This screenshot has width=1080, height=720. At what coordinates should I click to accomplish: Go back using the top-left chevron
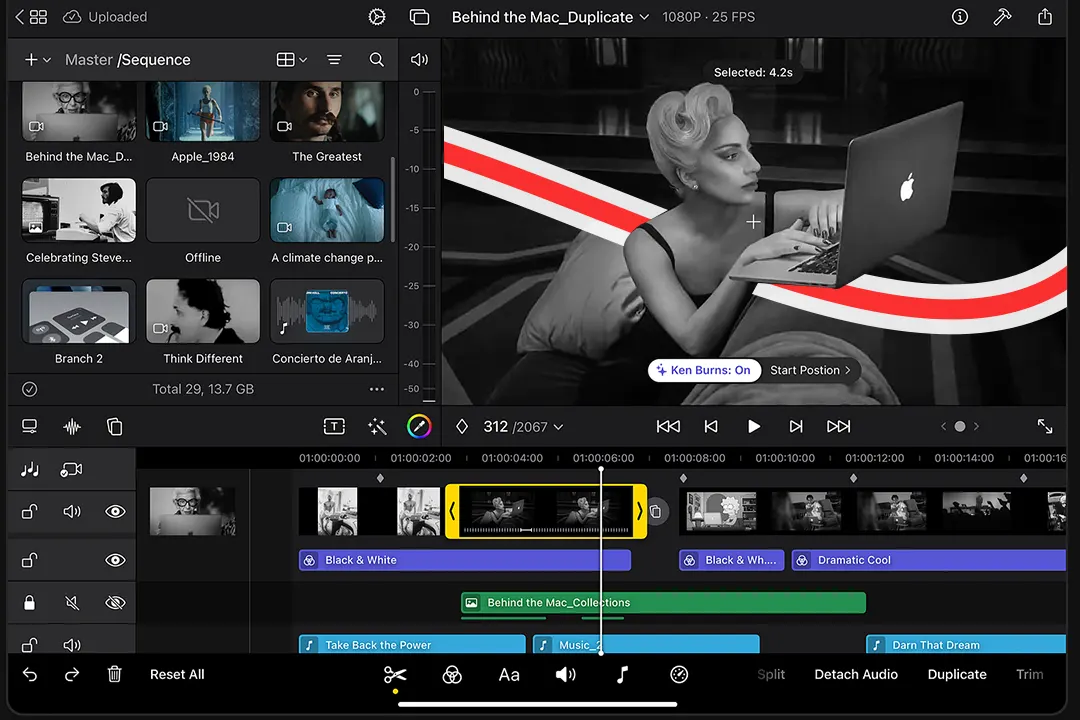19,17
